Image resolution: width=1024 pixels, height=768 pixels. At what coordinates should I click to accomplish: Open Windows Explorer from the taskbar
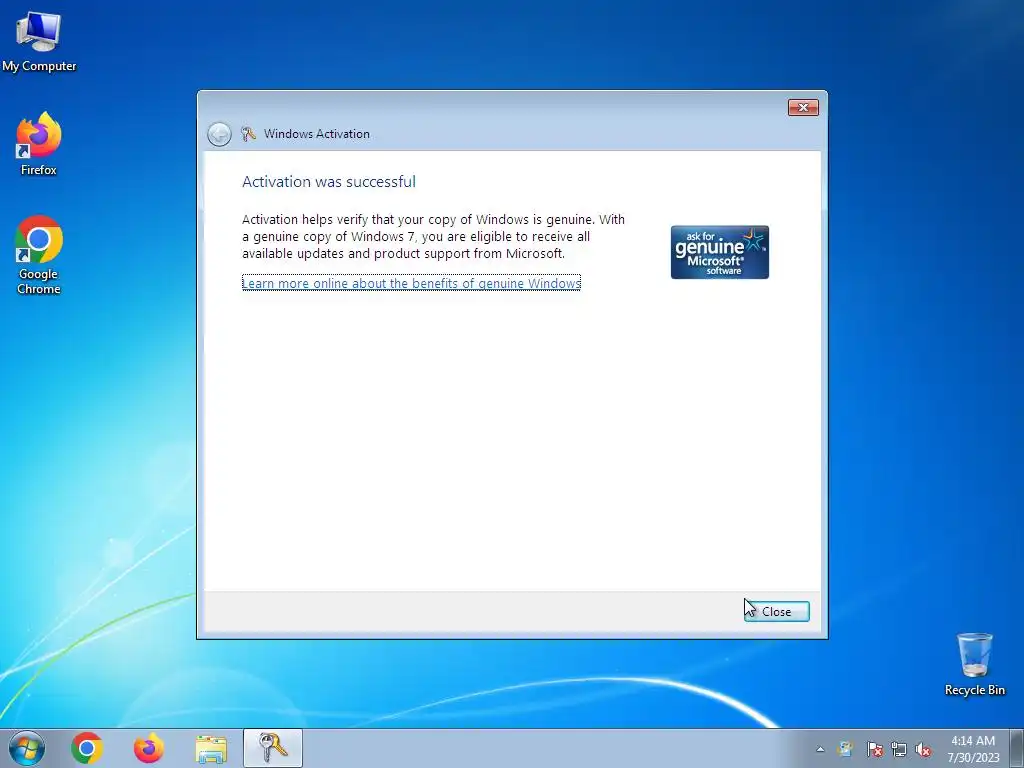tap(211, 749)
